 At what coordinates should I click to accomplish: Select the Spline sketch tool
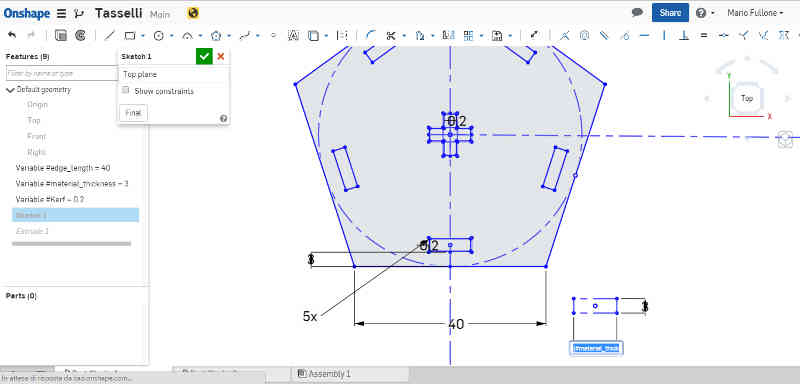click(245, 36)
